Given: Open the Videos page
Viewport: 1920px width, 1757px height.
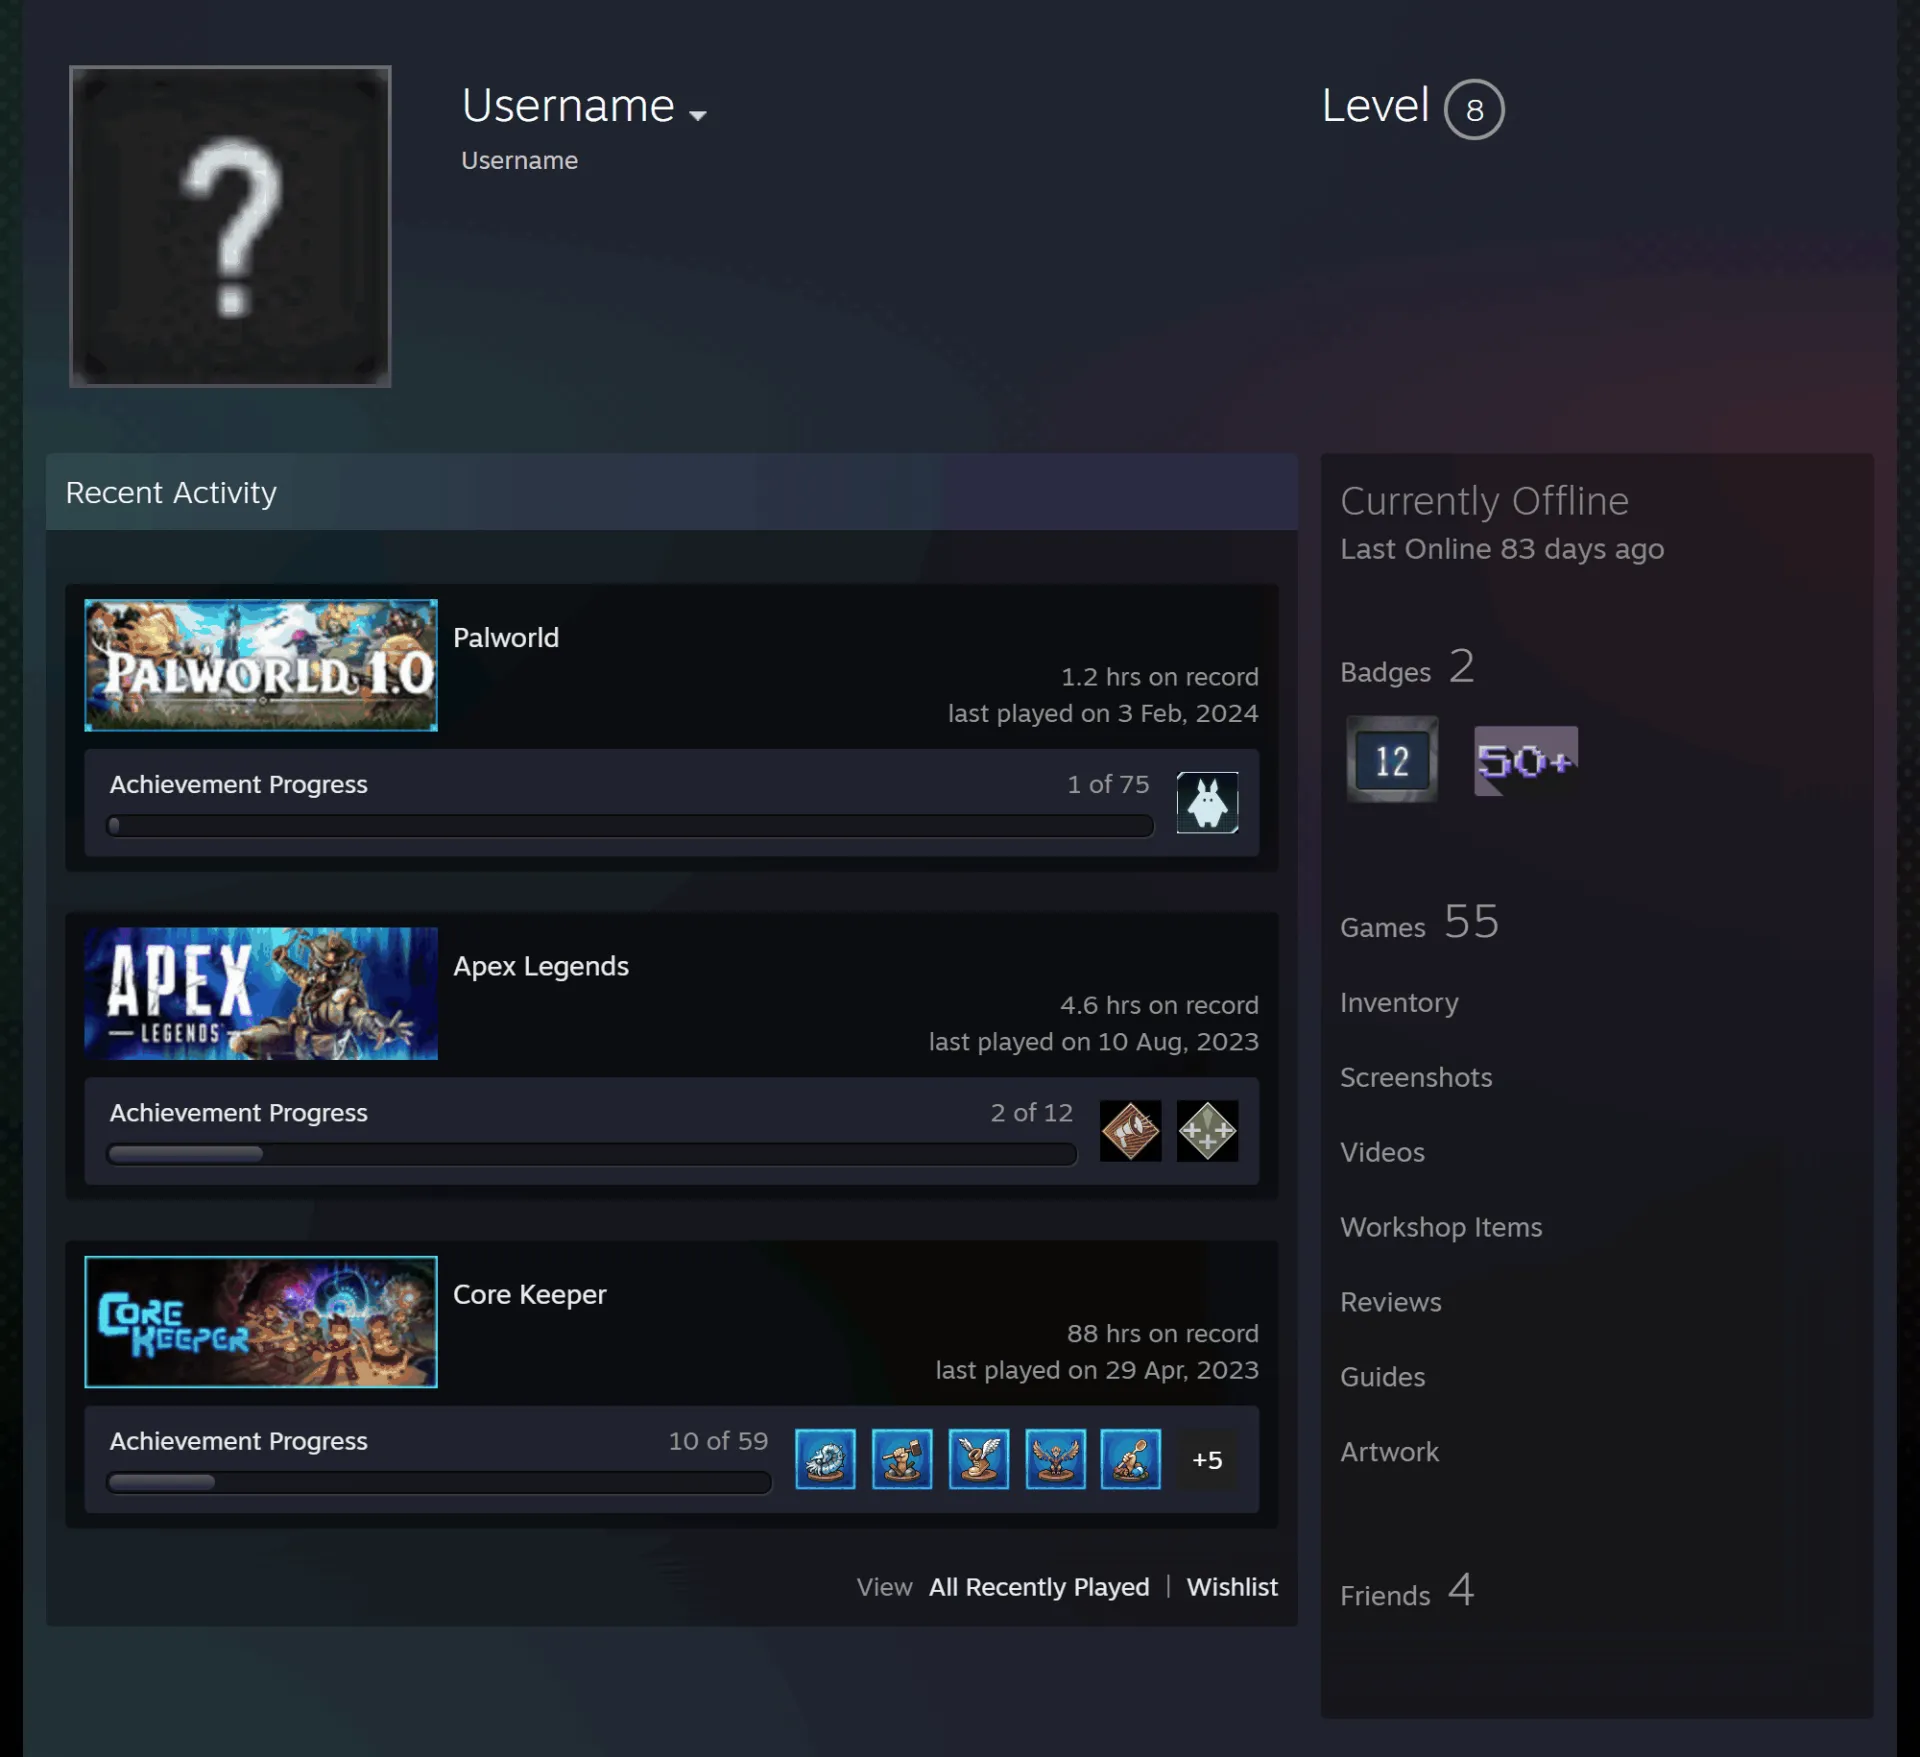Looking at the screenshot, I should click(1382, 1152).
